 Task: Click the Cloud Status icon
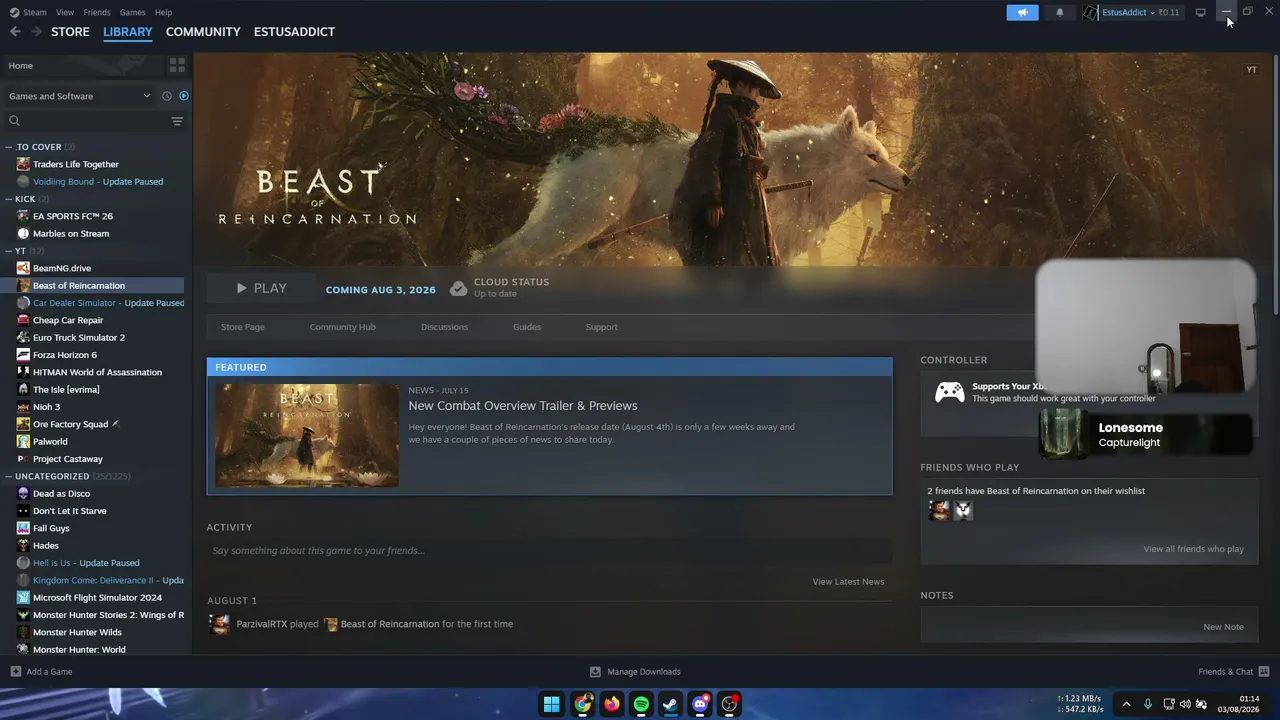(458, 288)
